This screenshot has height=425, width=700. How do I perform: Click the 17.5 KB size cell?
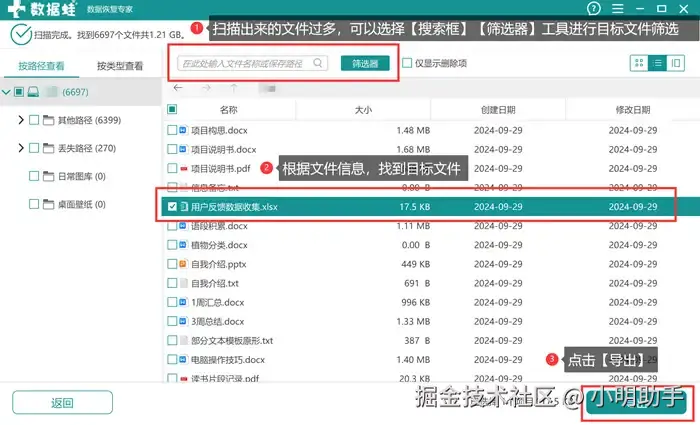coord(415,207)
